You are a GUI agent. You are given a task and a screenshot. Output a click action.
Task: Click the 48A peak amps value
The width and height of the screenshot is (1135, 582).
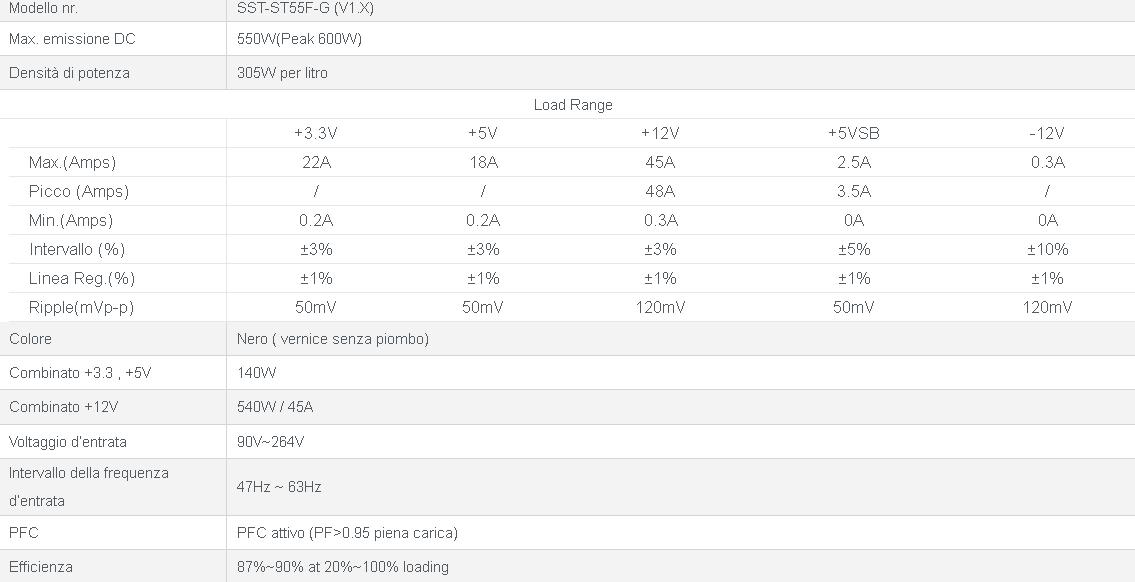pos(660,191)
